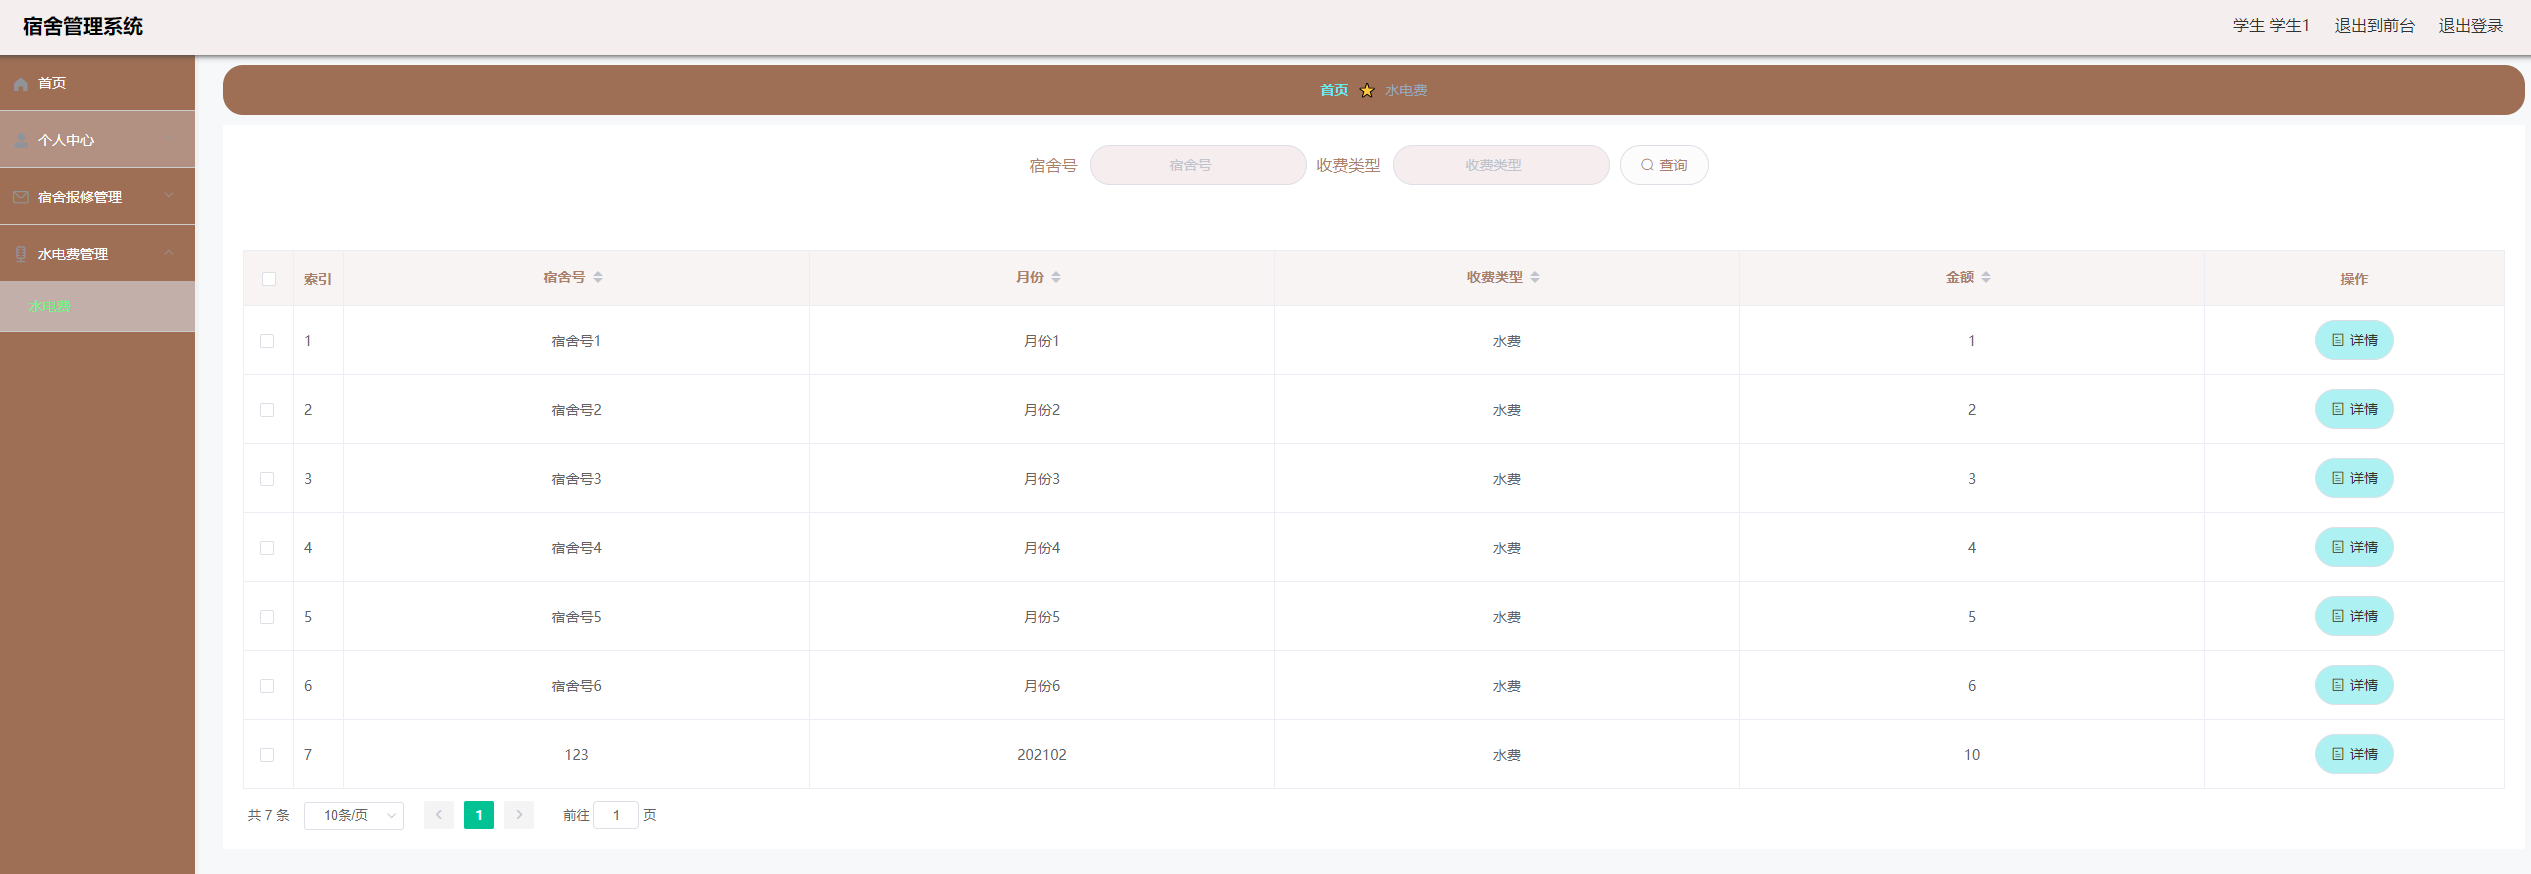Open 详情 for row 宿舍号3
2531x874 pixels.
[x=2354, y=478]
